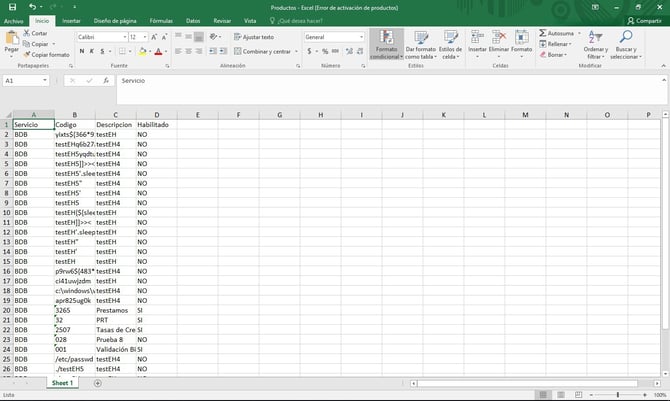Switch to the Insertar ribbon tab
This screenshot has height=401, width=670.
pos(71,20)
